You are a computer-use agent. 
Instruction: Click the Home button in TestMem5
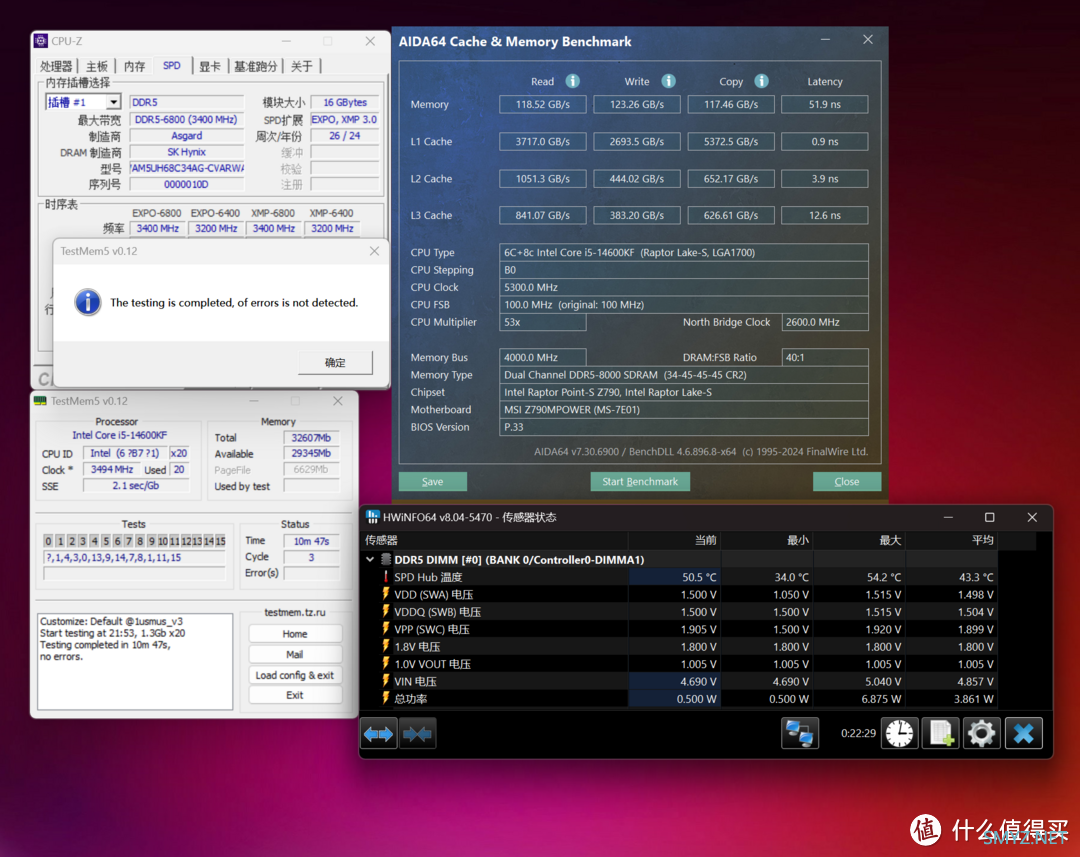pyautogui.click(x=295, y=634)
